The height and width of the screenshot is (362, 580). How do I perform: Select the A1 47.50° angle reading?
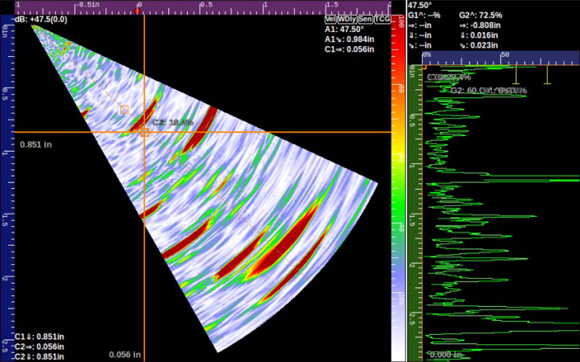(344, 29)
